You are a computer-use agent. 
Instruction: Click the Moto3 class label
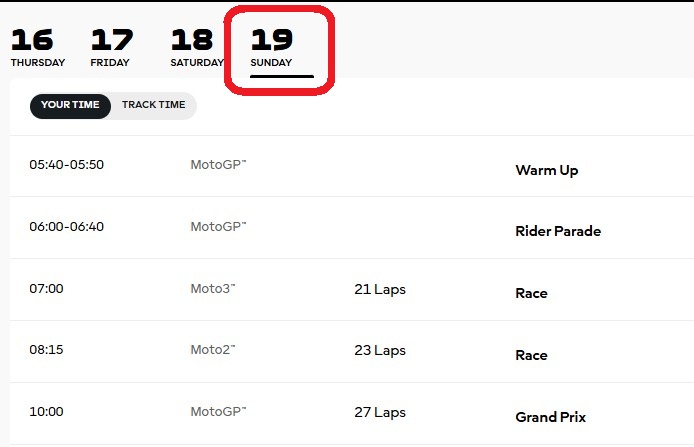pos(213,289)
